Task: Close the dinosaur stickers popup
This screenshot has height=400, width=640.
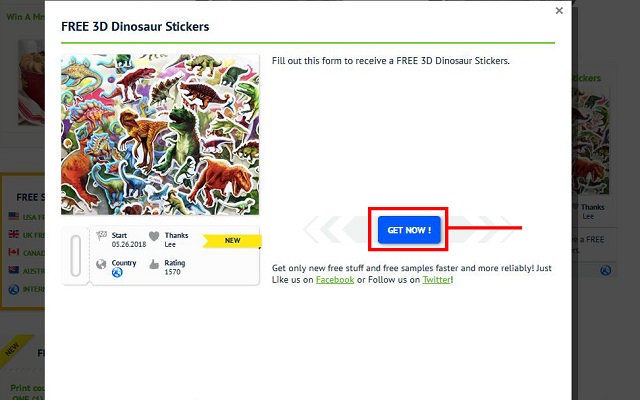Action: (559, 11)
